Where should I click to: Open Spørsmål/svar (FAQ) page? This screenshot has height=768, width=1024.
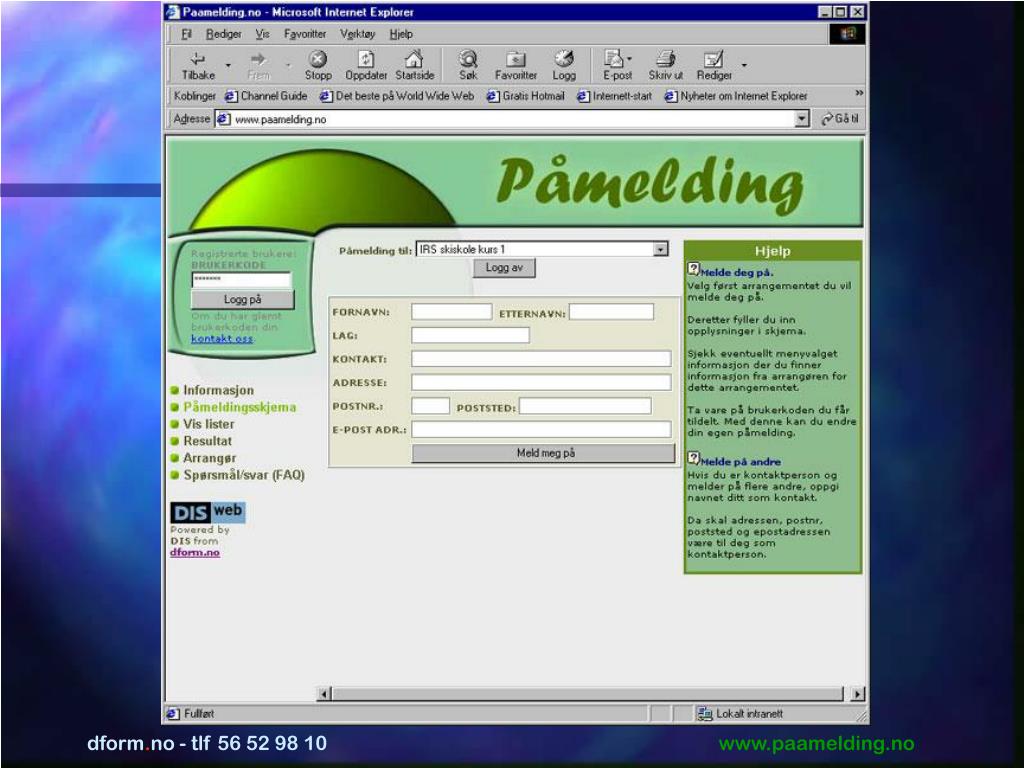tap(244, 475)
